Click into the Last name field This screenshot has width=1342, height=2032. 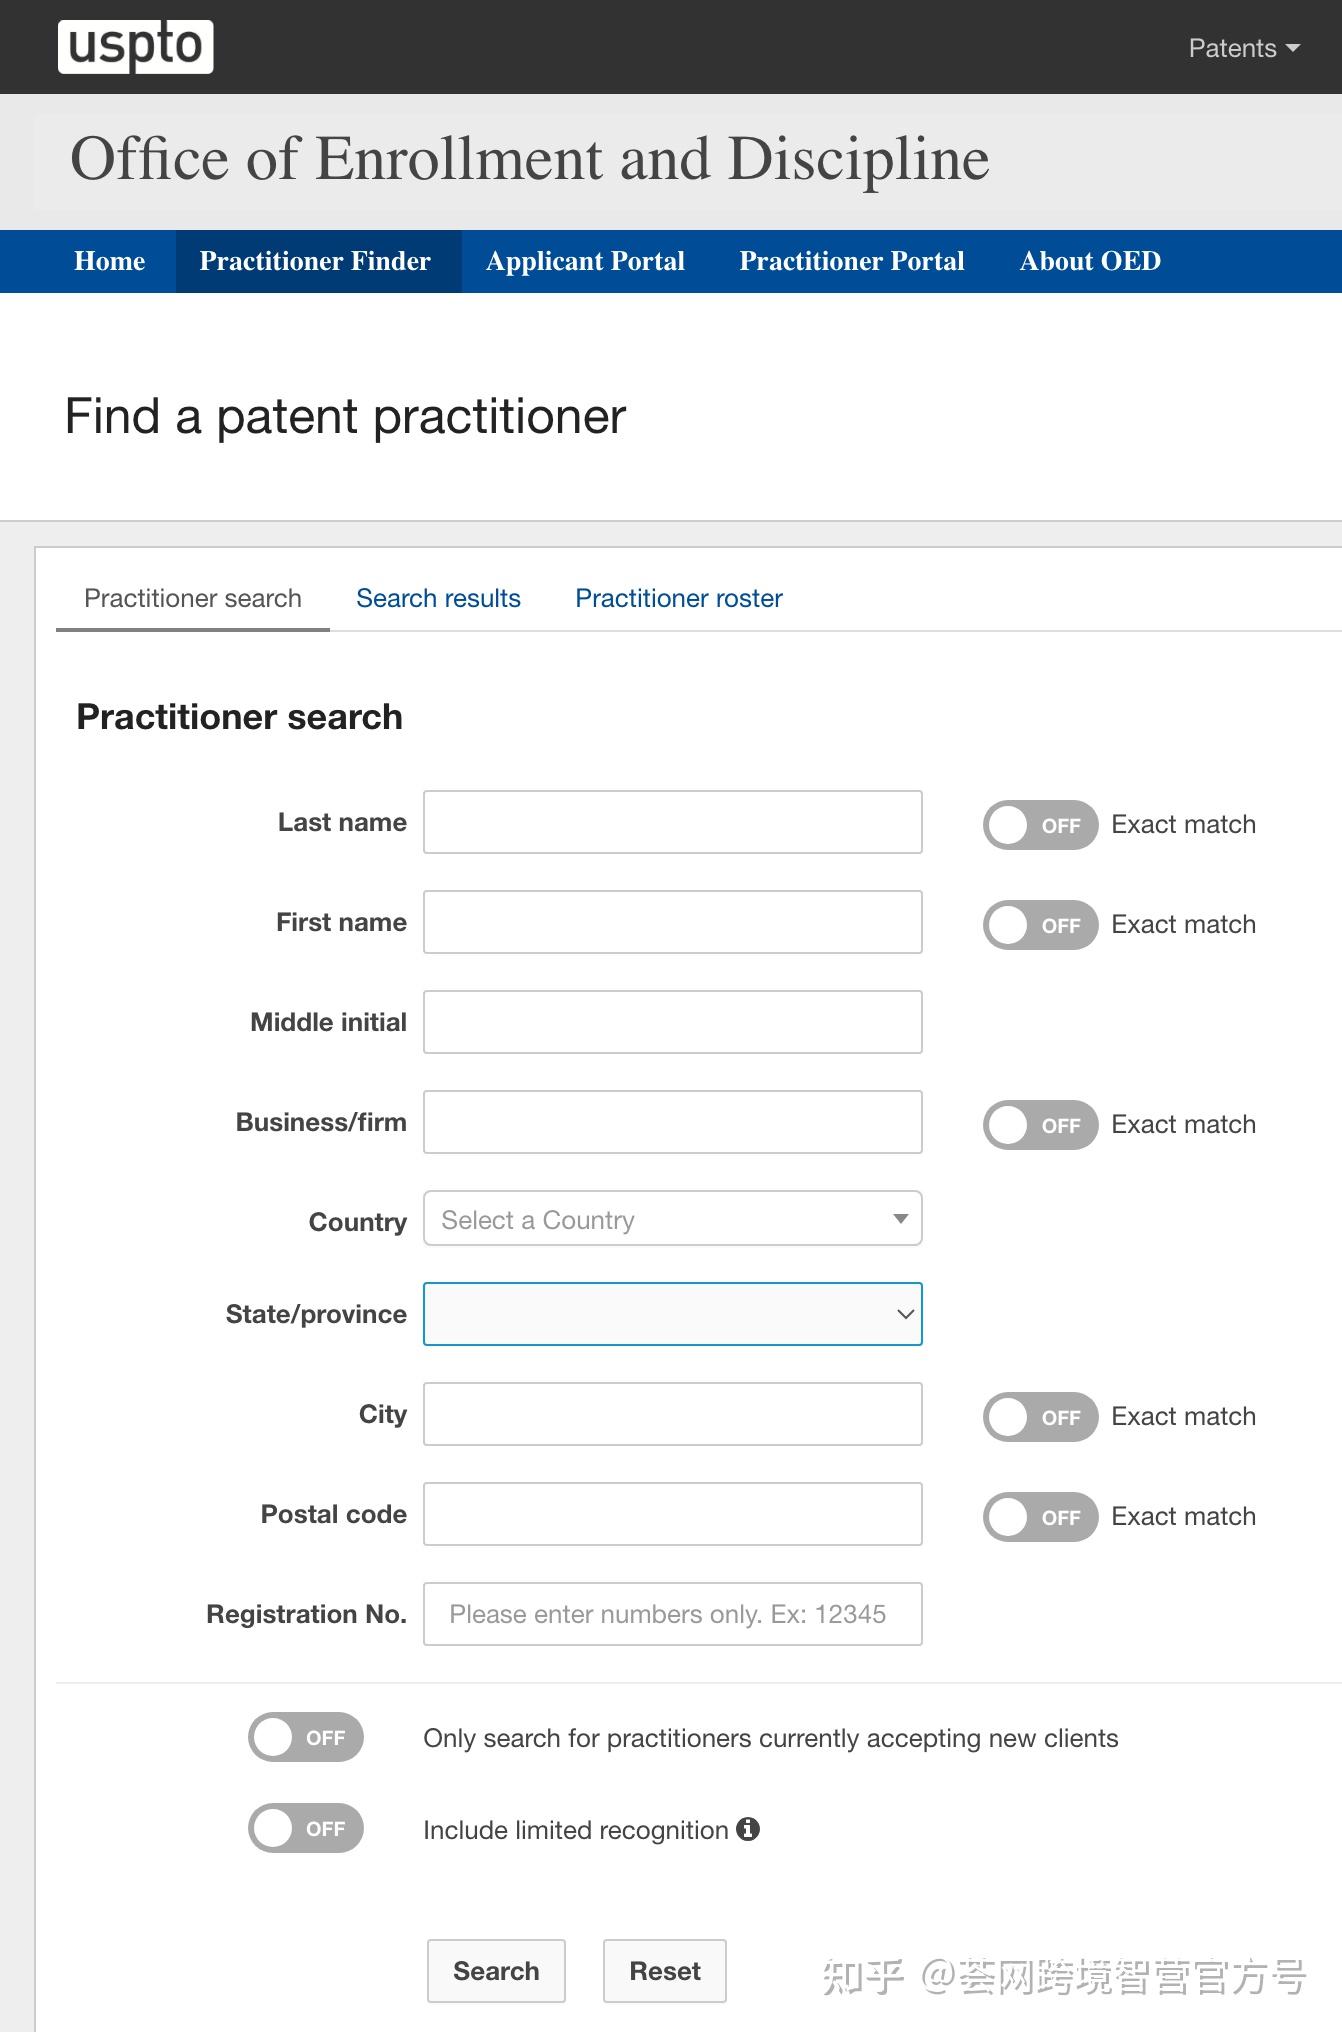pyautogui.click(x=672, y=822)
